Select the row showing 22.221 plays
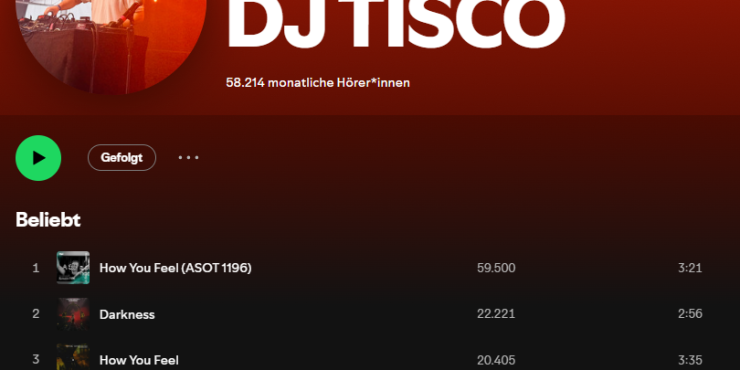Viewport: 740px width, 370px height. click(370, 314)
